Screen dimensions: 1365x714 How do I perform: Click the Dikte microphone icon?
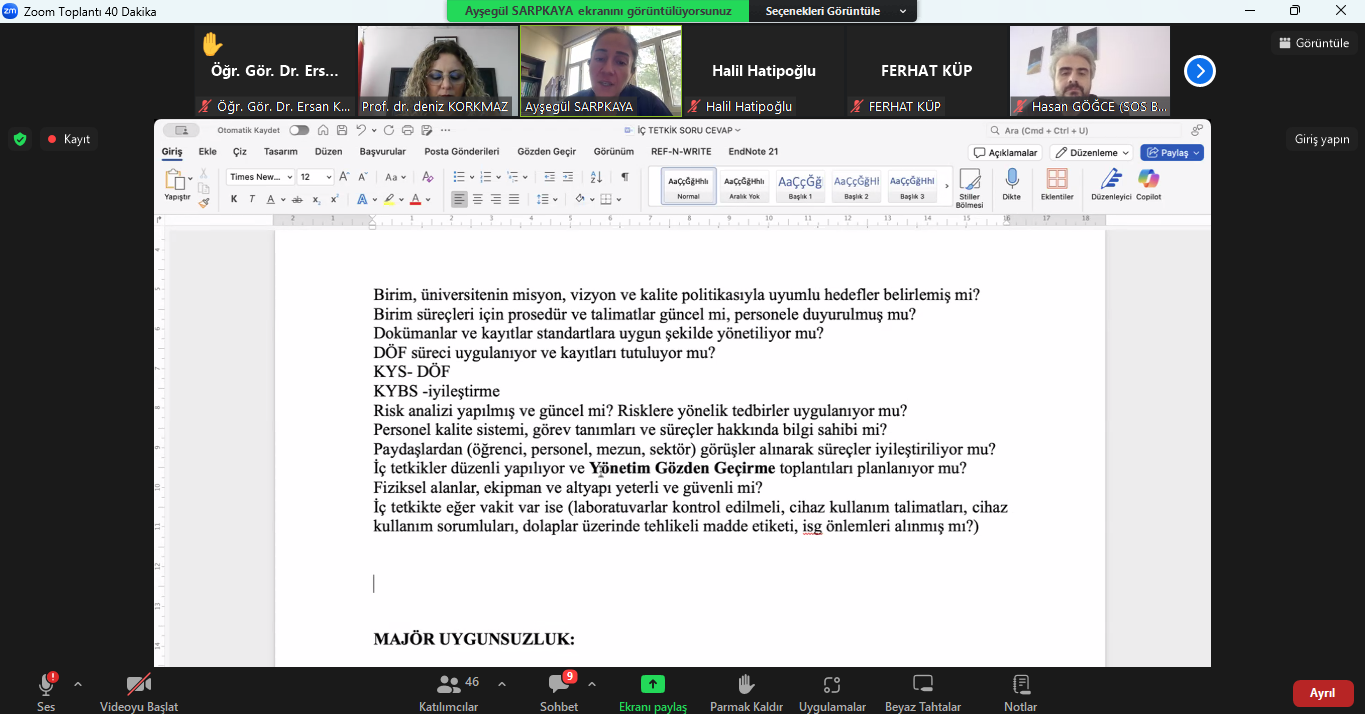pos(1011,180)
